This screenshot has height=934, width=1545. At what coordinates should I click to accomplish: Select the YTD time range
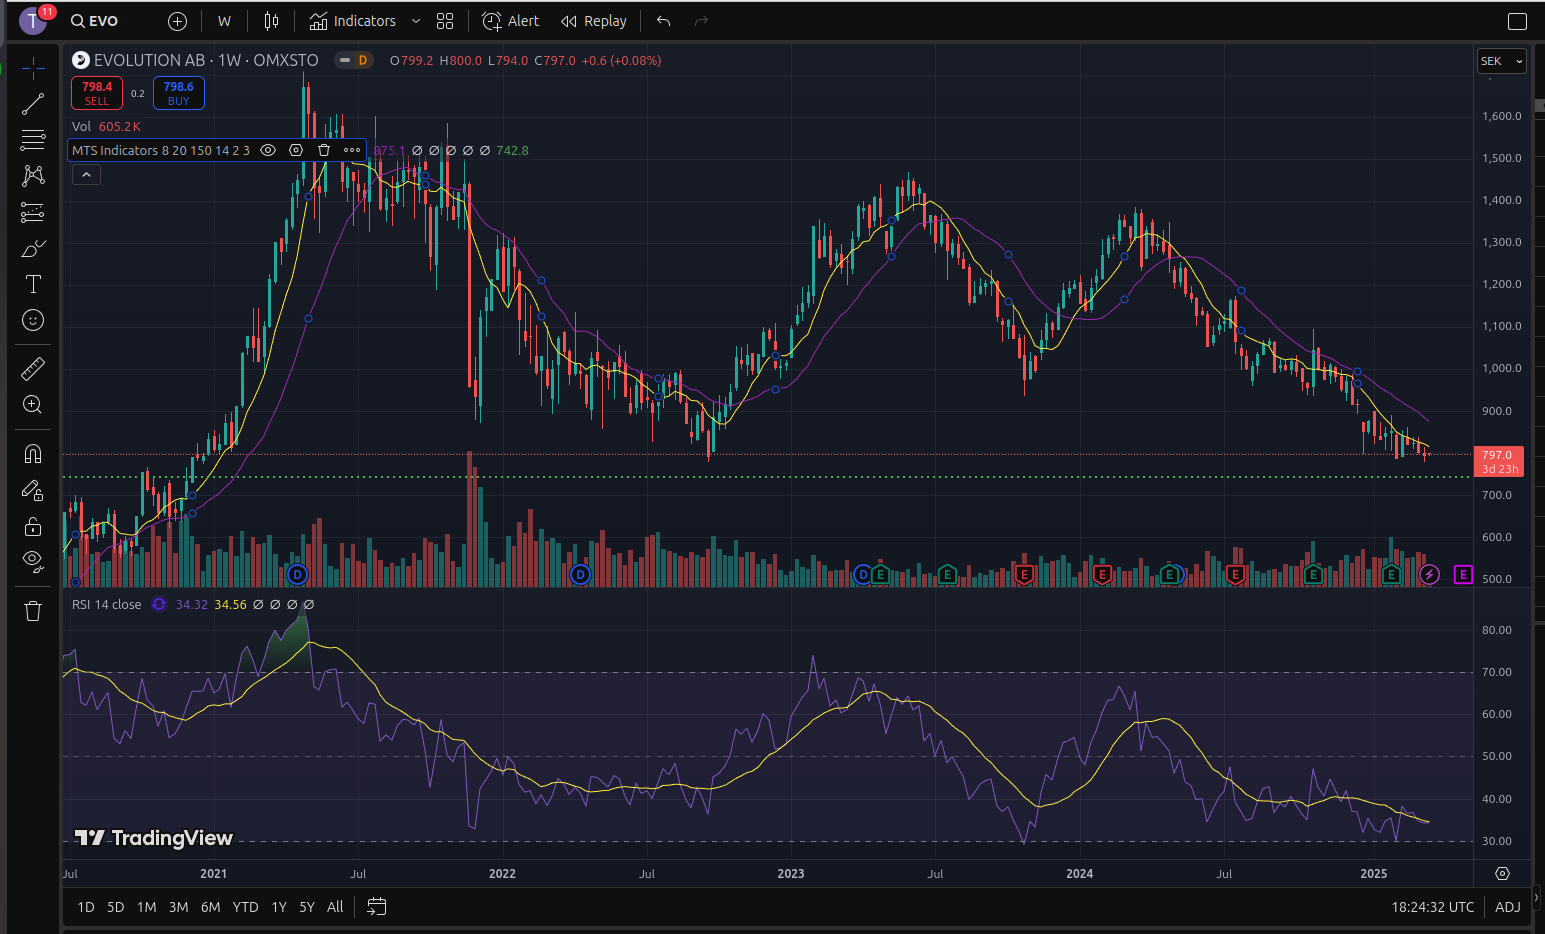(245, 907)
